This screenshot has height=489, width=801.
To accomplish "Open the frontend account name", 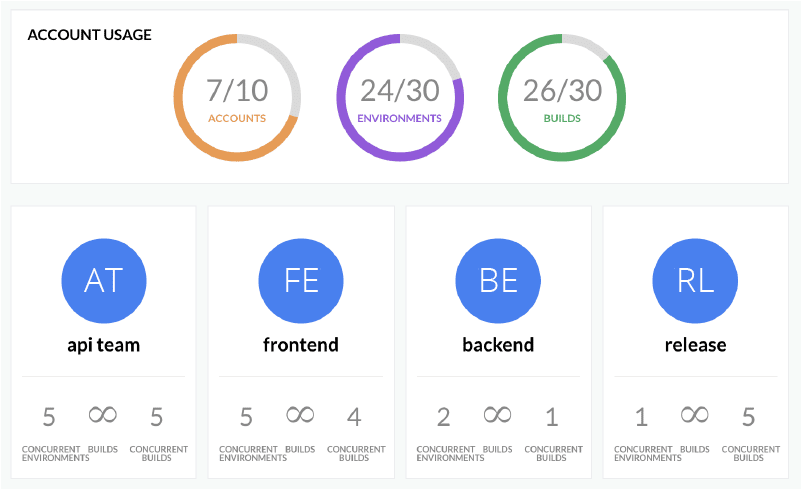I will [301, 345].
